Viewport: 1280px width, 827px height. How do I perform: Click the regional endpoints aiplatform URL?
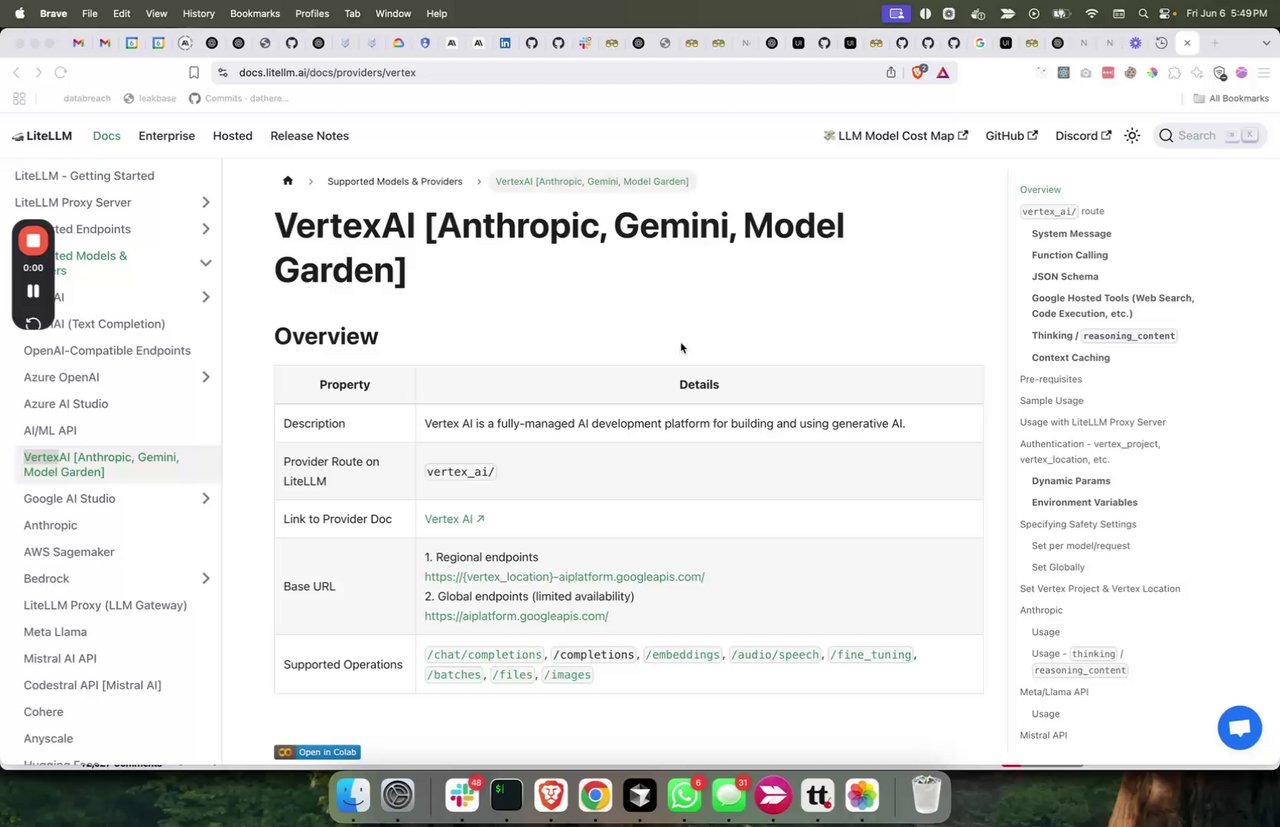(x=564, y=577)
